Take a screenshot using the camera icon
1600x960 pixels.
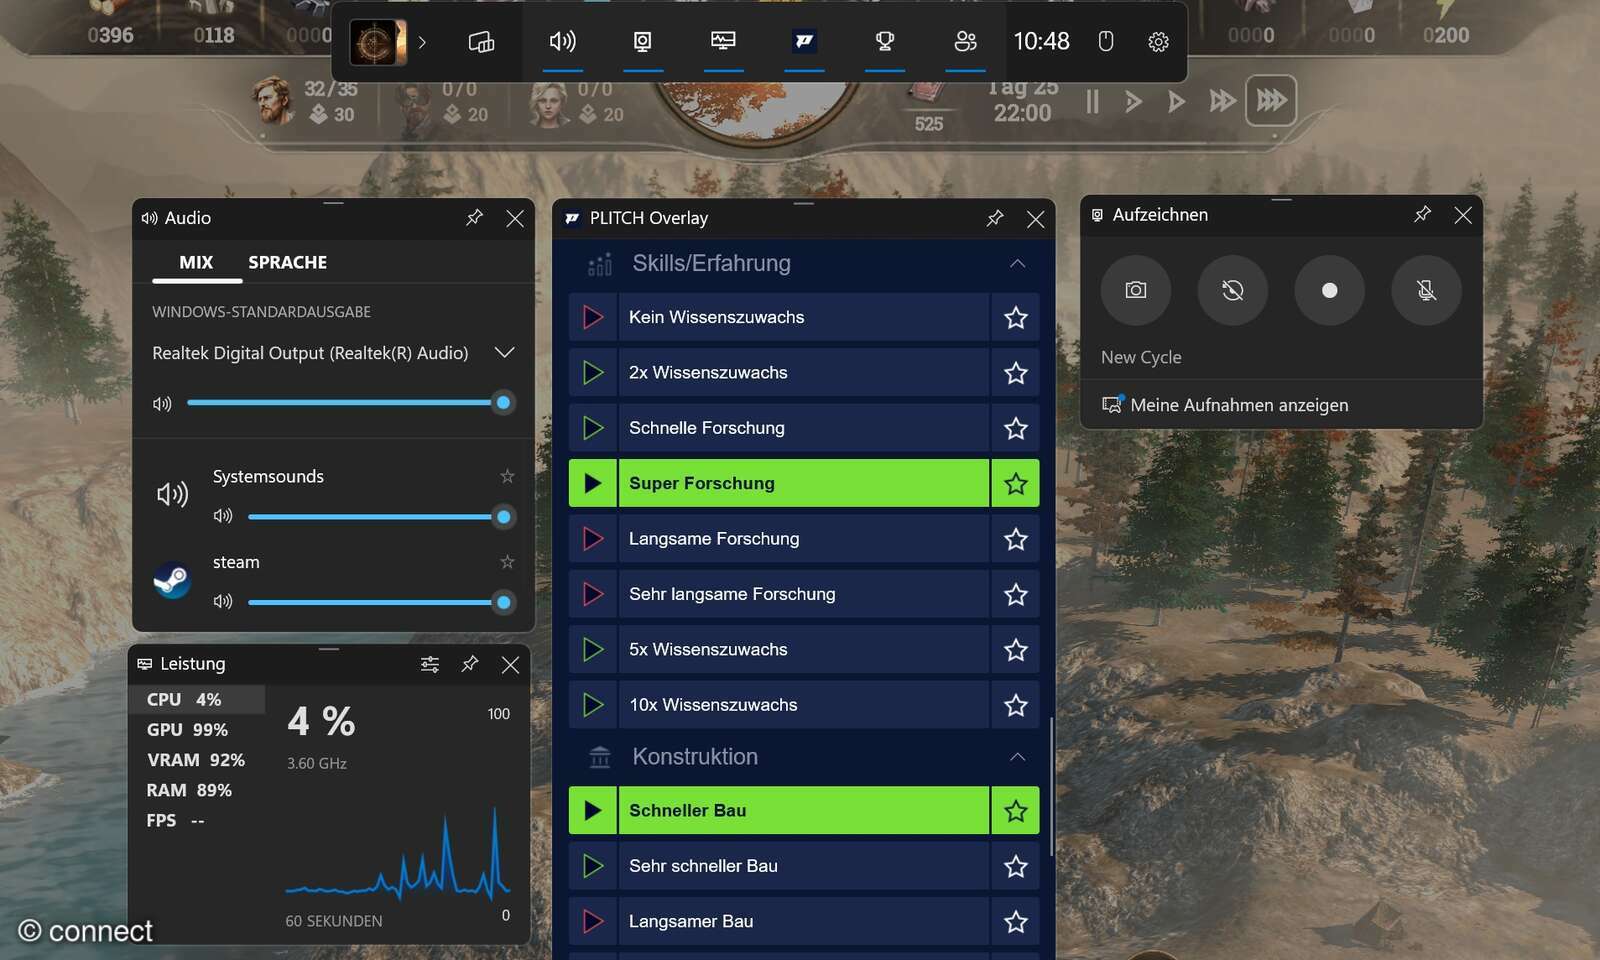click(x=1135, y=291)
